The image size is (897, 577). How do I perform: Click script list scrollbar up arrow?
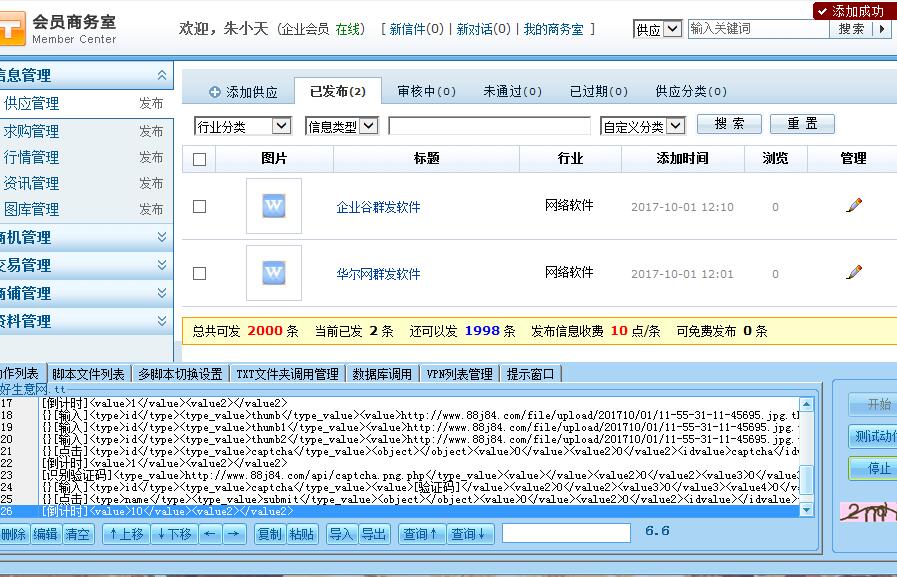pyautogui.click(x=806, y=404)
